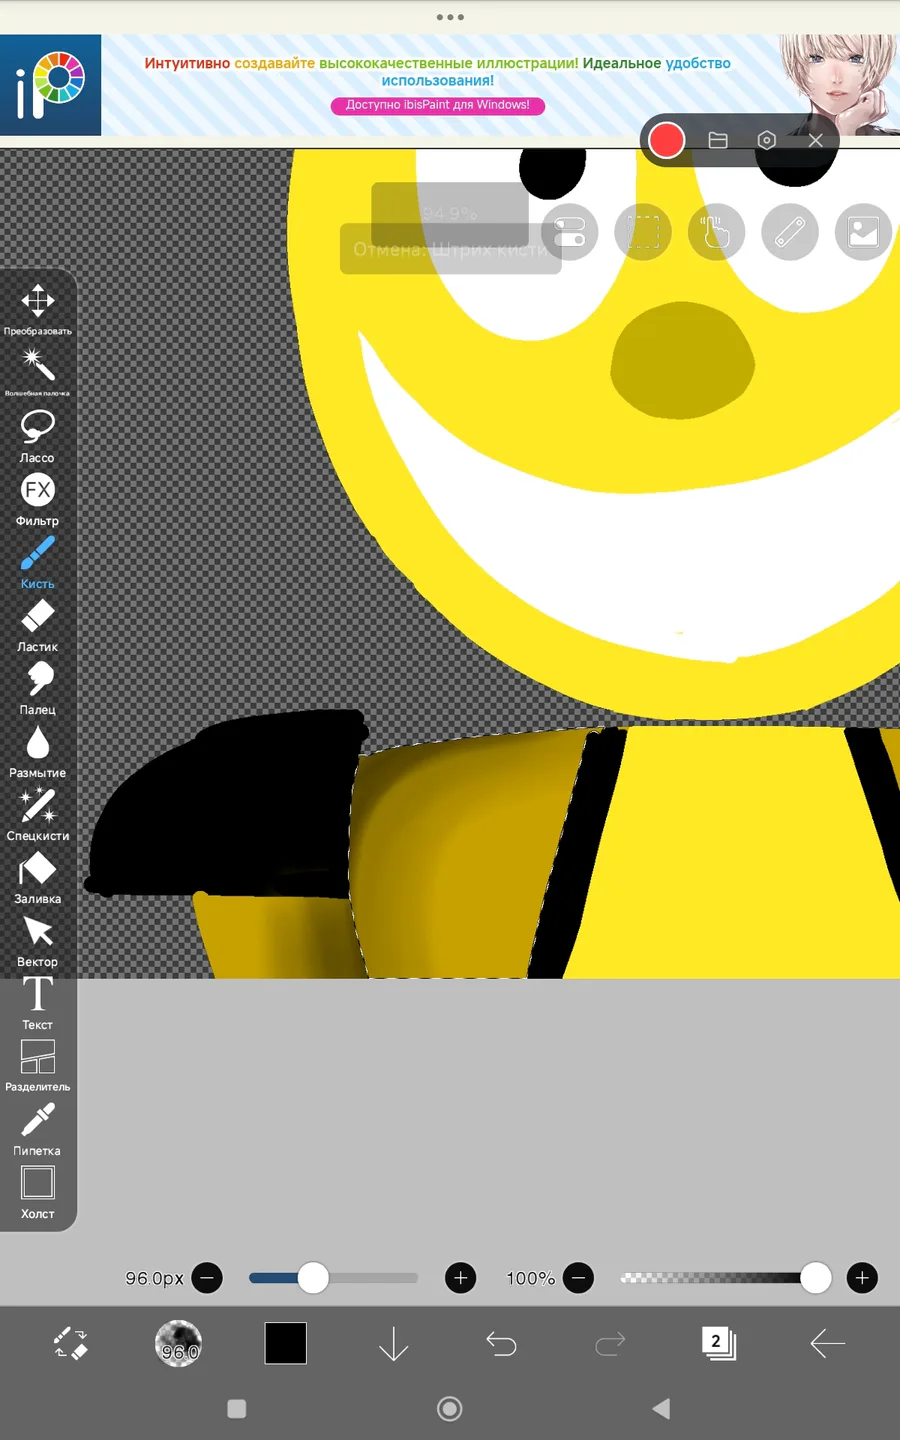Open brush selector showing 96.0
The width and height of the screenshot is (900, 1440).
[179, 1344]
